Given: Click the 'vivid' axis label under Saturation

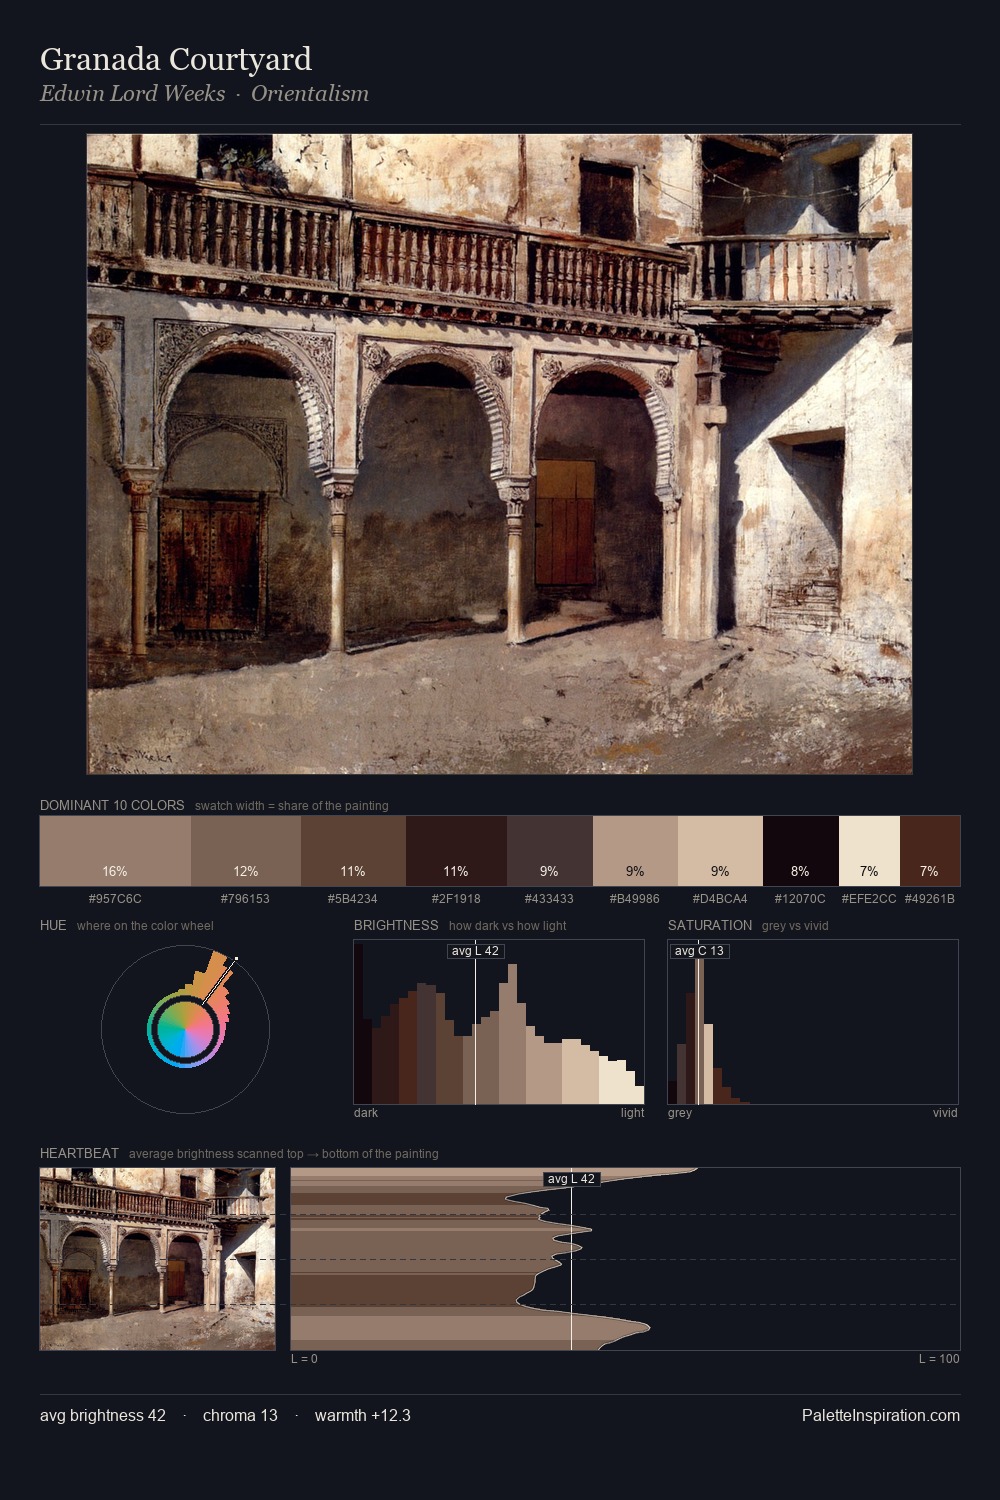Looking at the screenshot, I should tap(945, 1113).
